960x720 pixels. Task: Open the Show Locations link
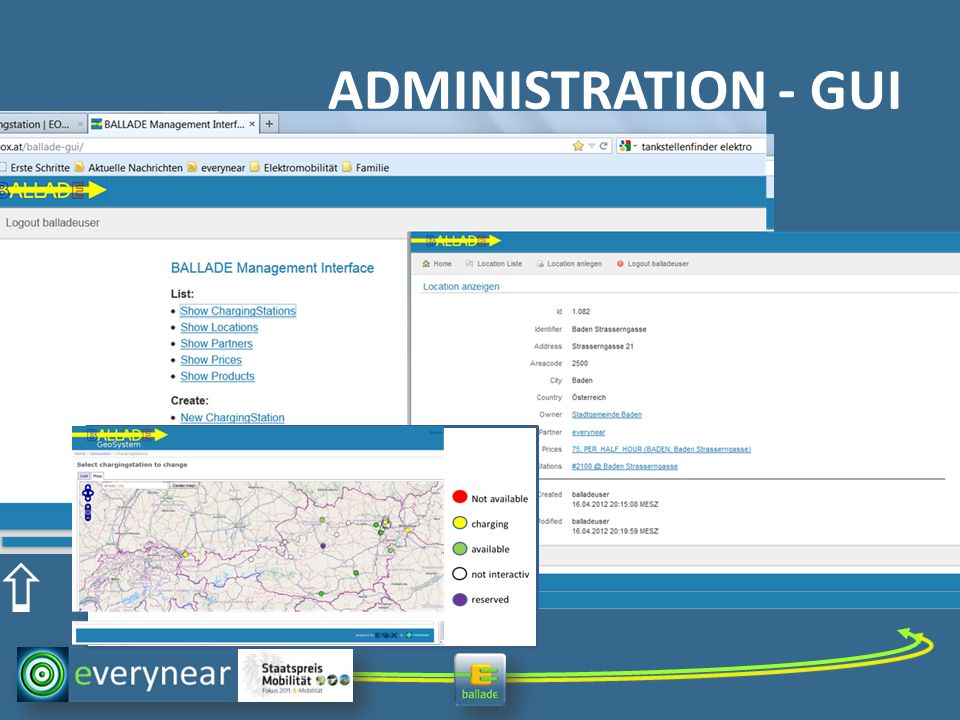click(219, 328)
